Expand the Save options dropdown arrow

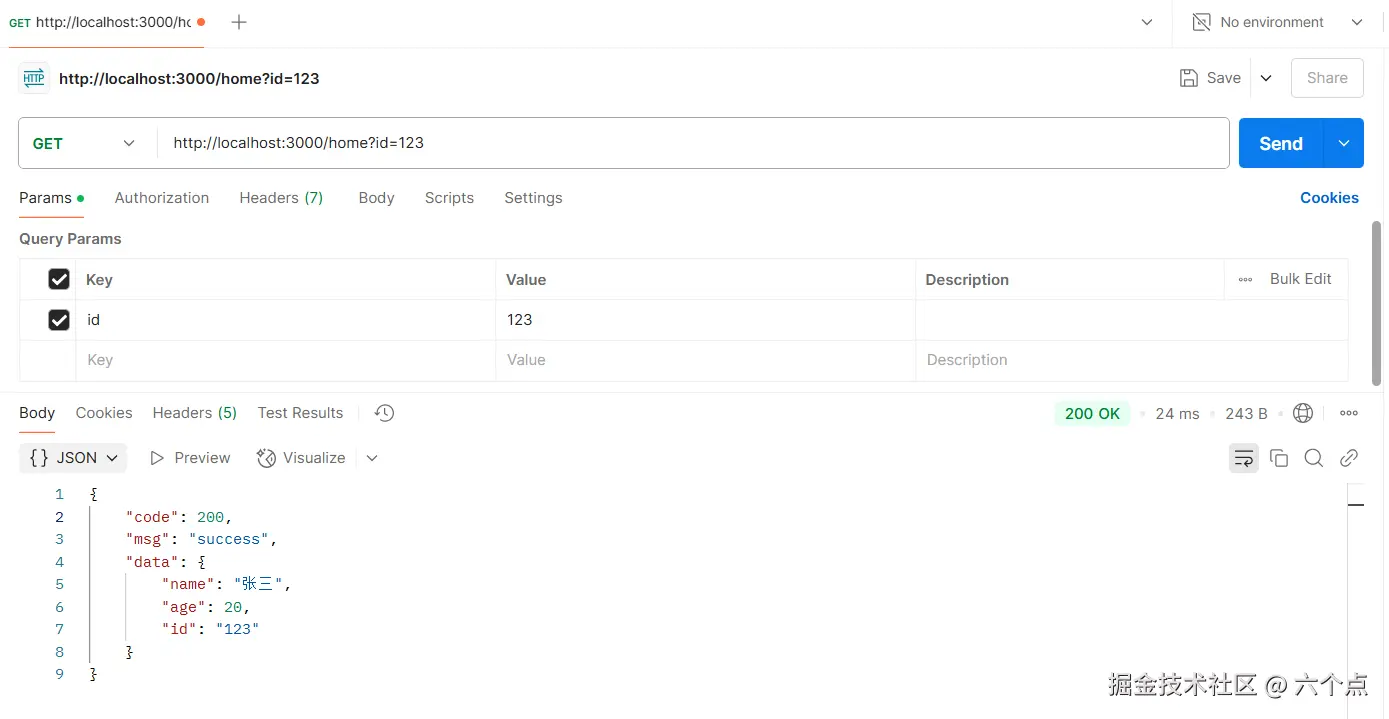(1266, 78)
